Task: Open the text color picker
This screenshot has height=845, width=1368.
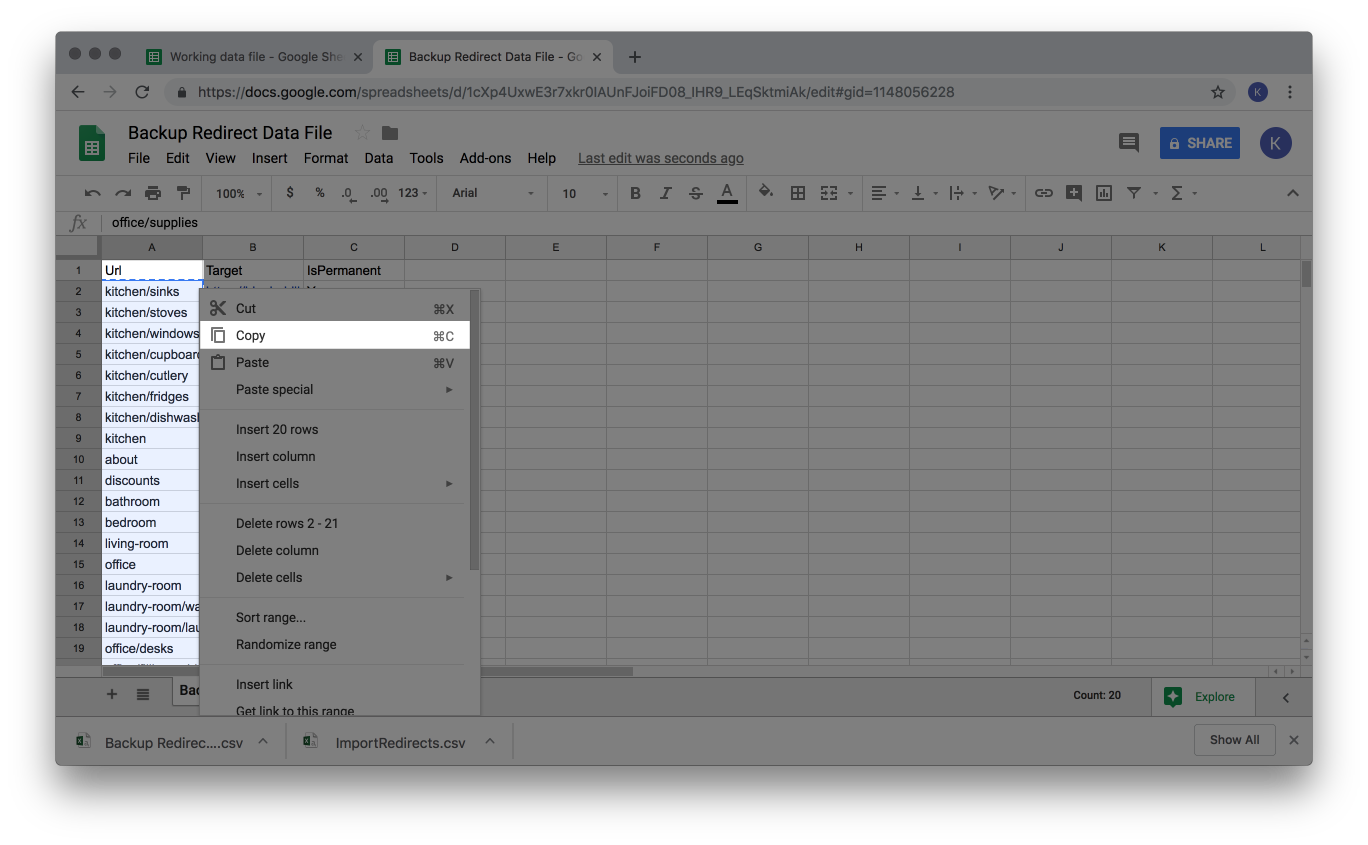Action: 727,193
